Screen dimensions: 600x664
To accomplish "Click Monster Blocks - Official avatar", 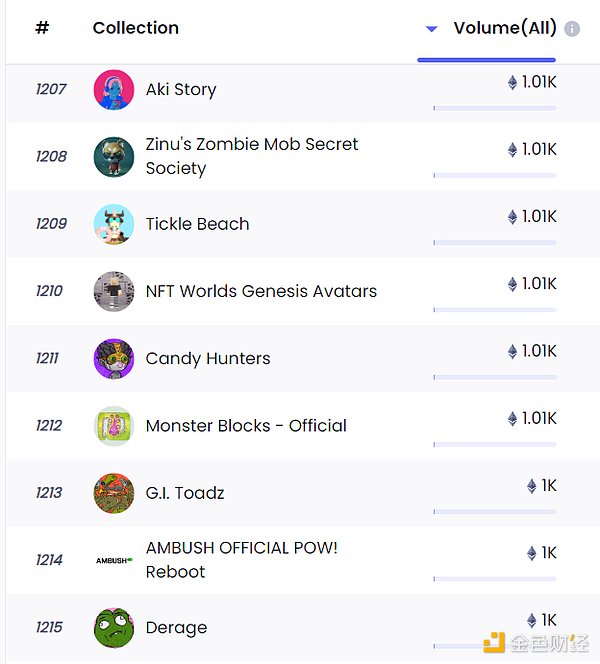I will point(113,425).
